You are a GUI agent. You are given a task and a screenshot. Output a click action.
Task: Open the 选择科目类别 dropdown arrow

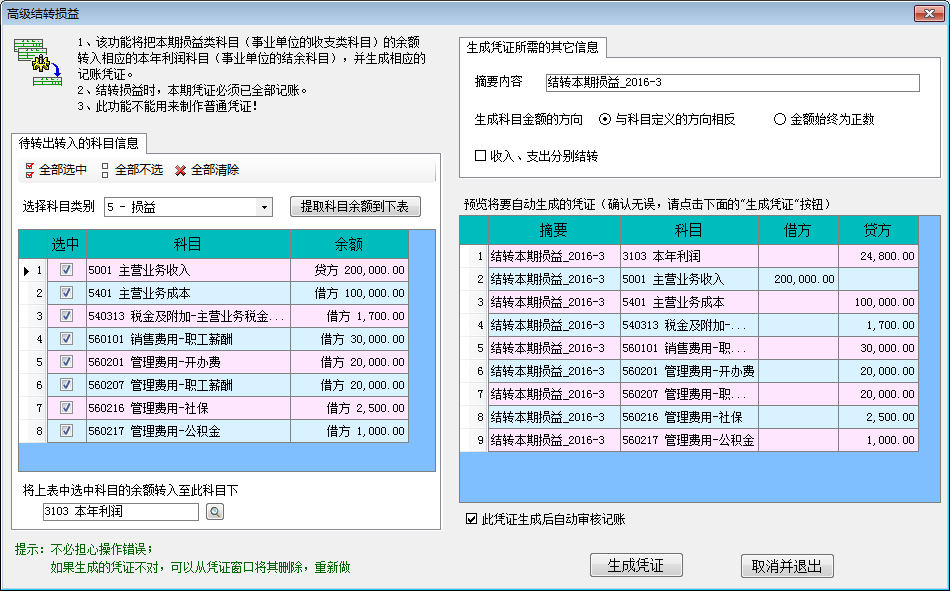tap(264, 207)
